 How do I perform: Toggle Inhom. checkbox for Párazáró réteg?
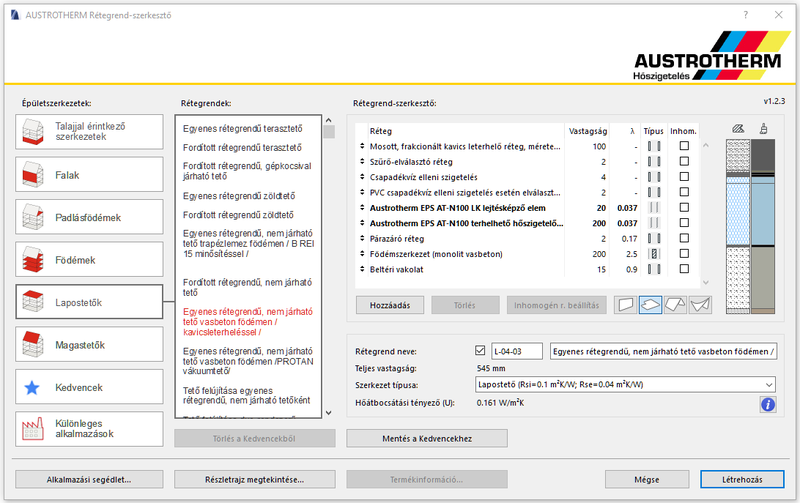pyautogui.click(x=684, y=238)
